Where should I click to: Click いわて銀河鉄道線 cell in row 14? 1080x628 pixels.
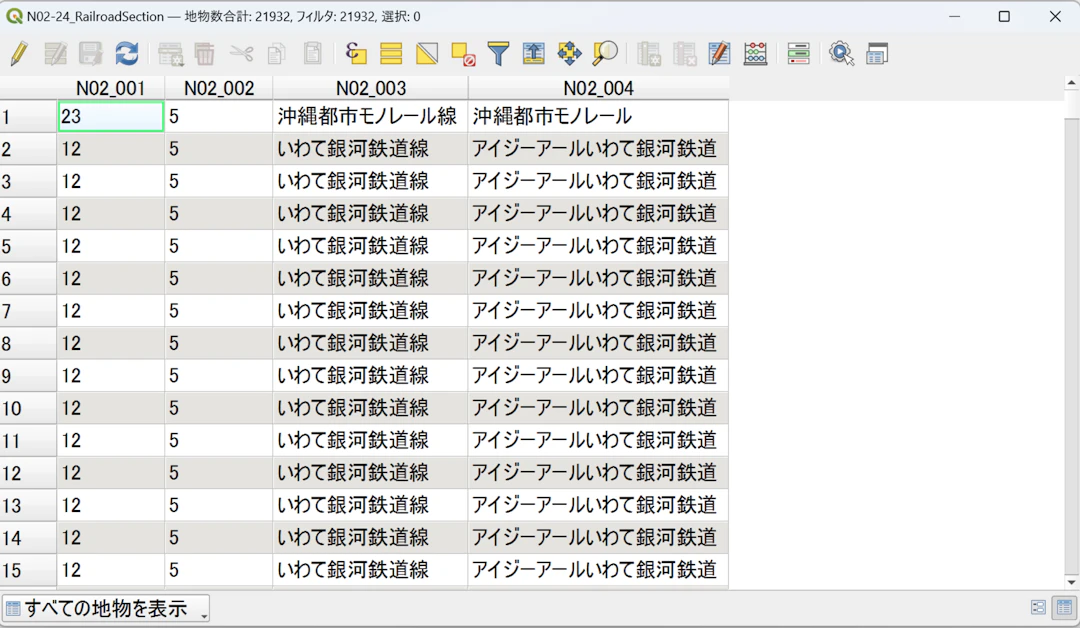tap(371, 537)
